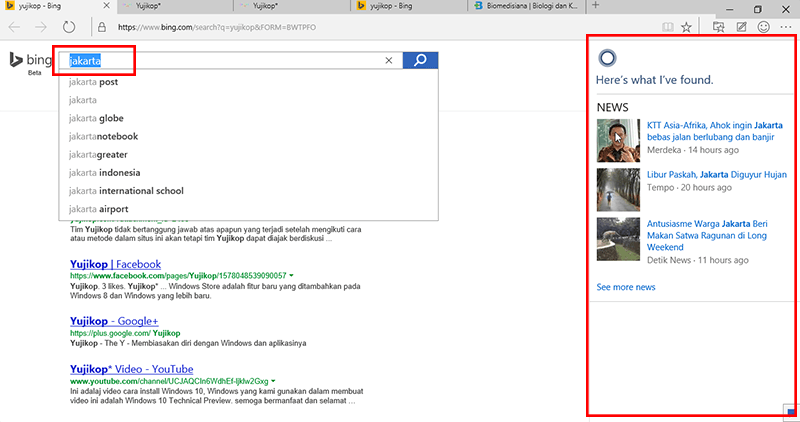Minimize the browser window

(x=730, y=9)
